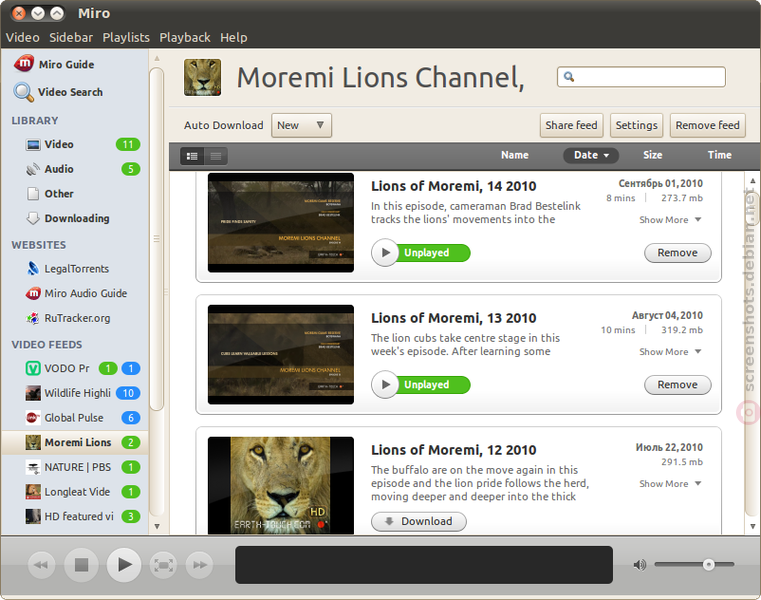Click the feed search input field
Screen dimensions: 761x600
pos(641,77)
